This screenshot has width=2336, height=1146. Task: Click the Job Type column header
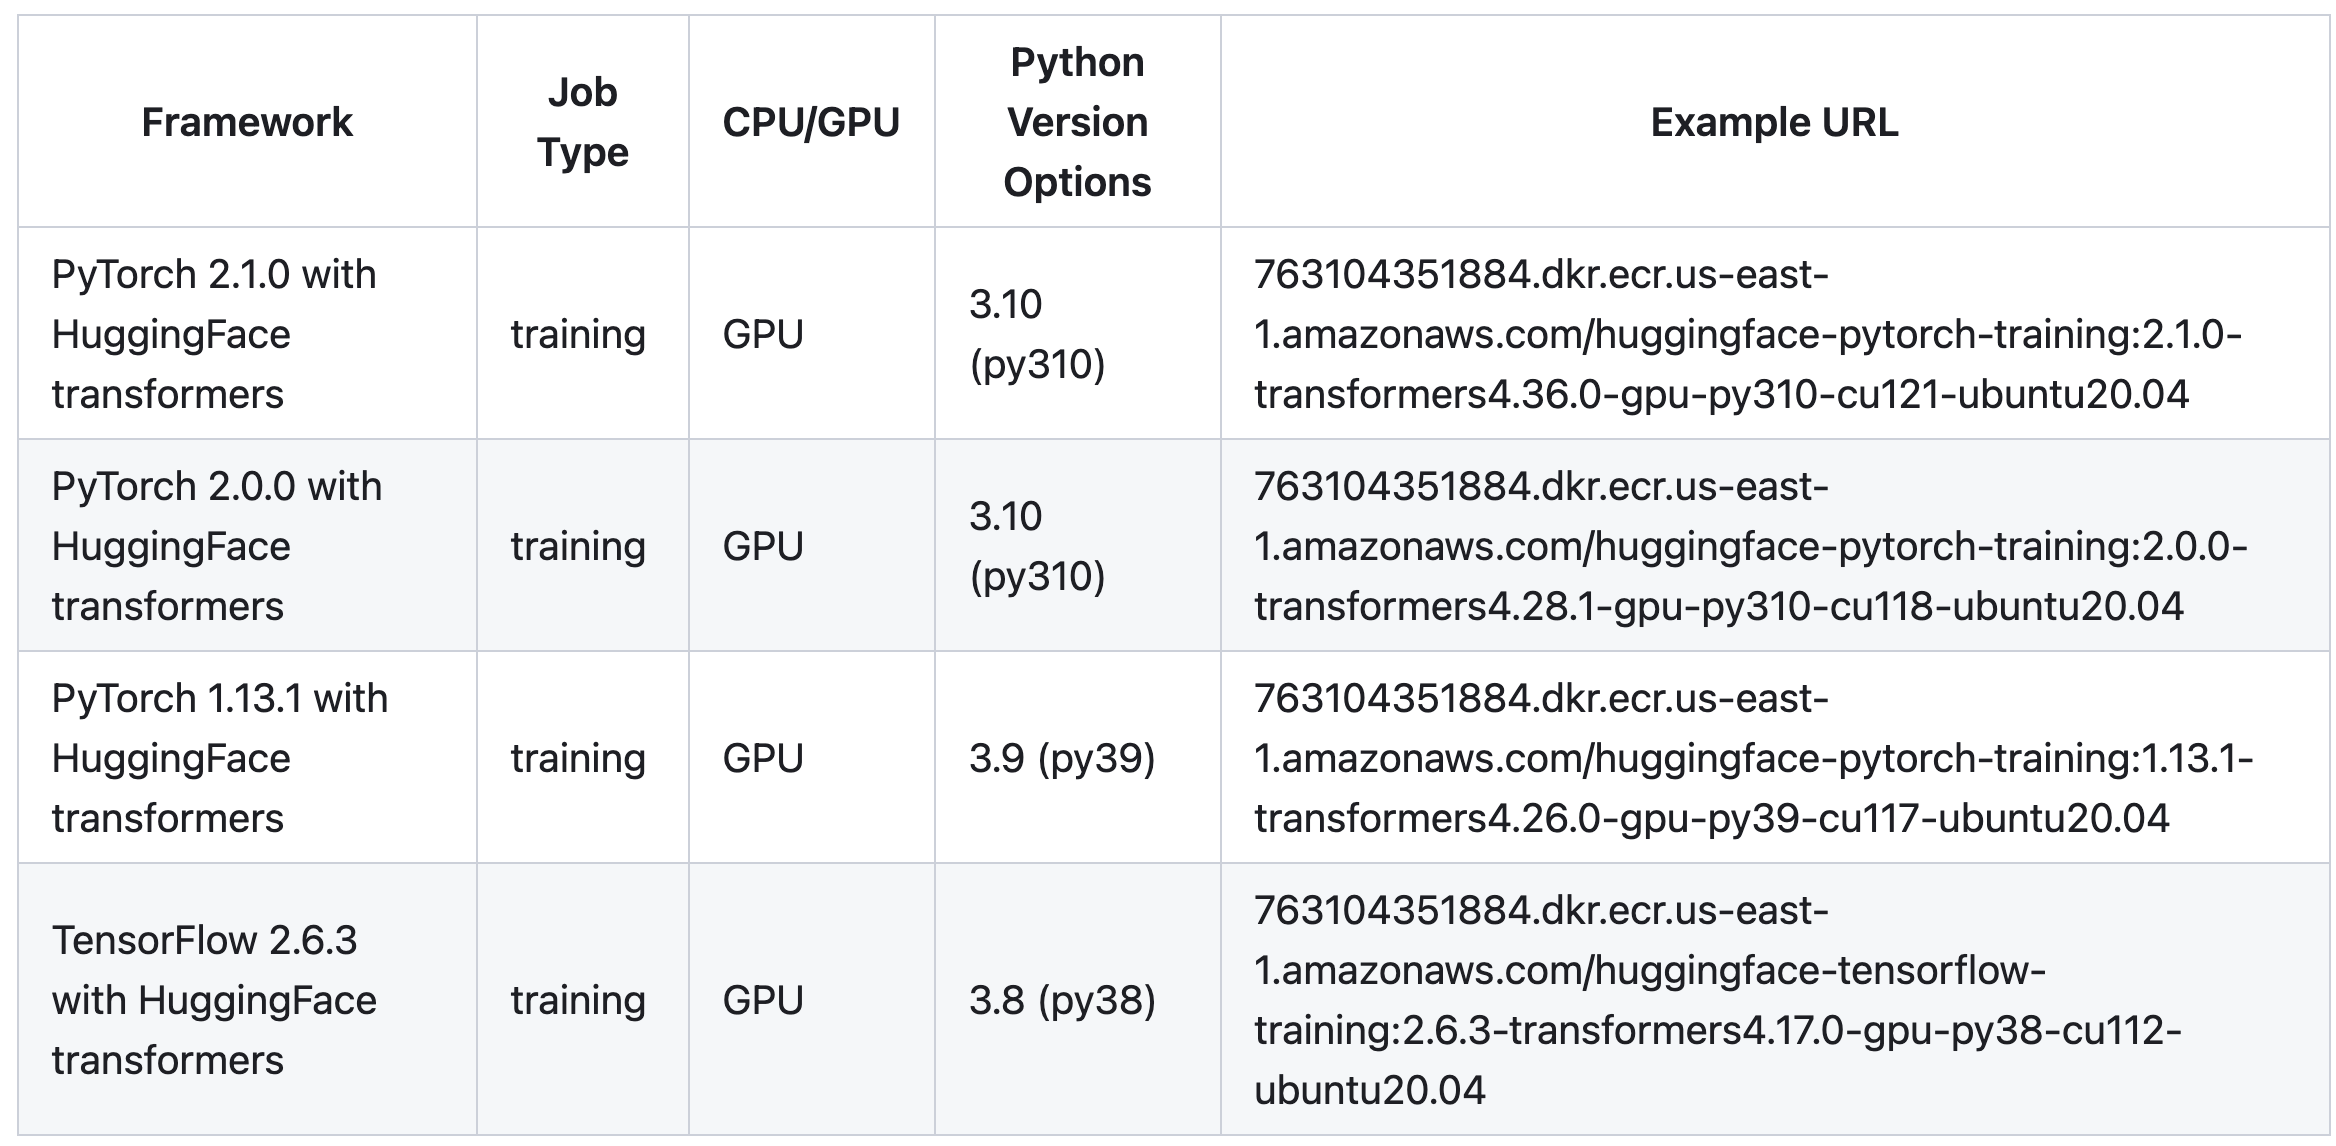coord(582,123)
